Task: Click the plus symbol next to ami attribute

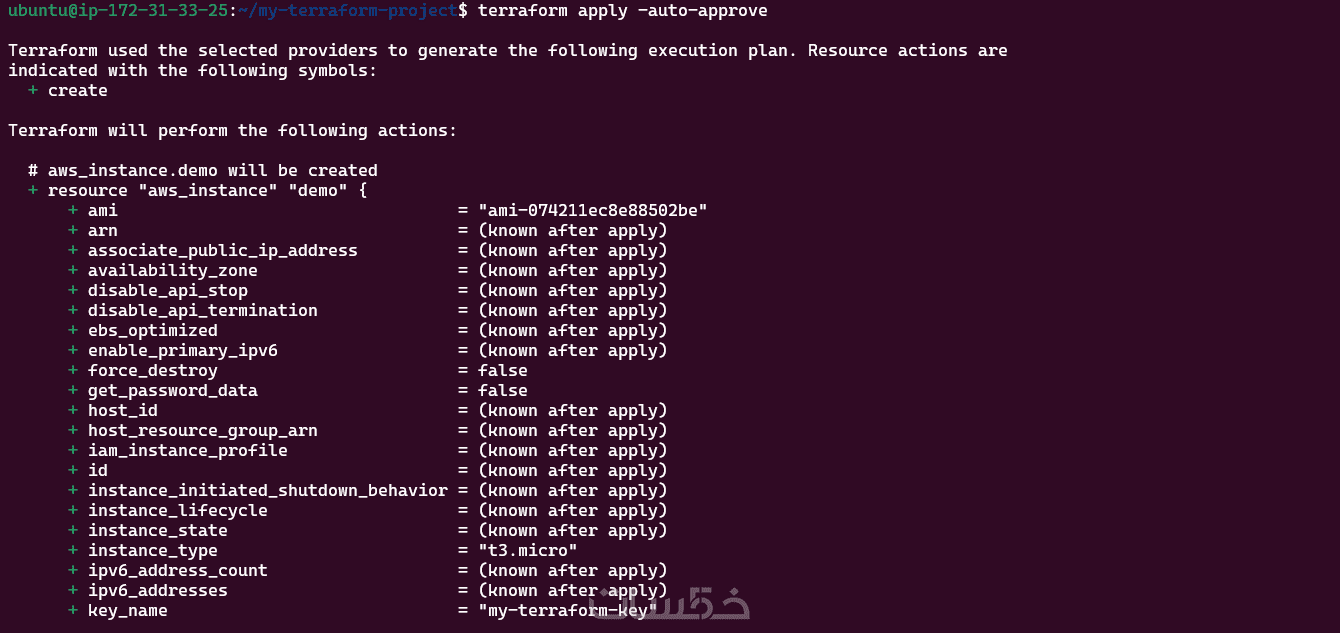Action: click(x=73, y=211)
